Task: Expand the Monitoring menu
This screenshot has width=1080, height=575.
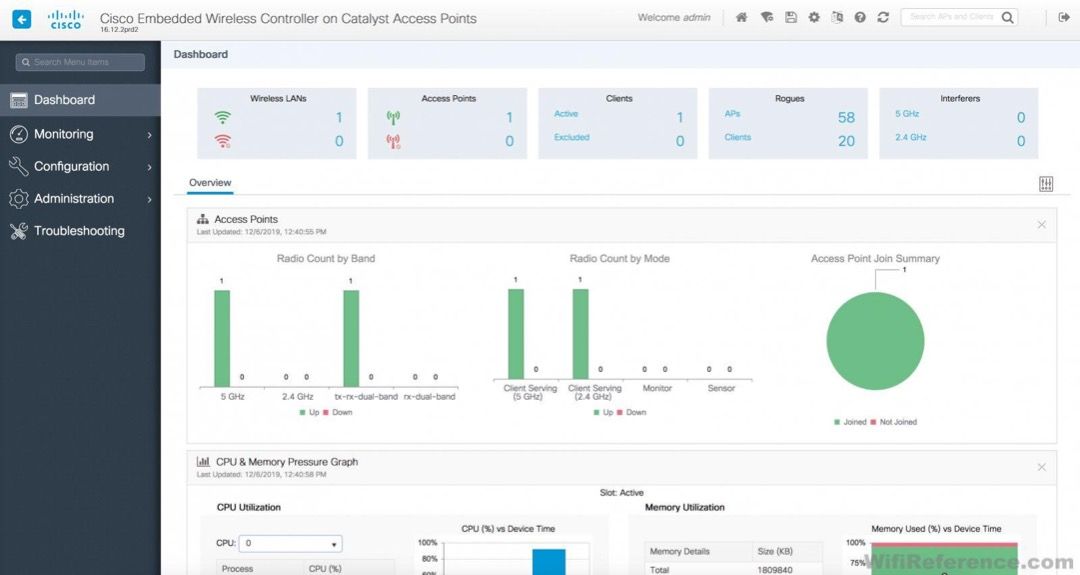Action: click(80, 134)
